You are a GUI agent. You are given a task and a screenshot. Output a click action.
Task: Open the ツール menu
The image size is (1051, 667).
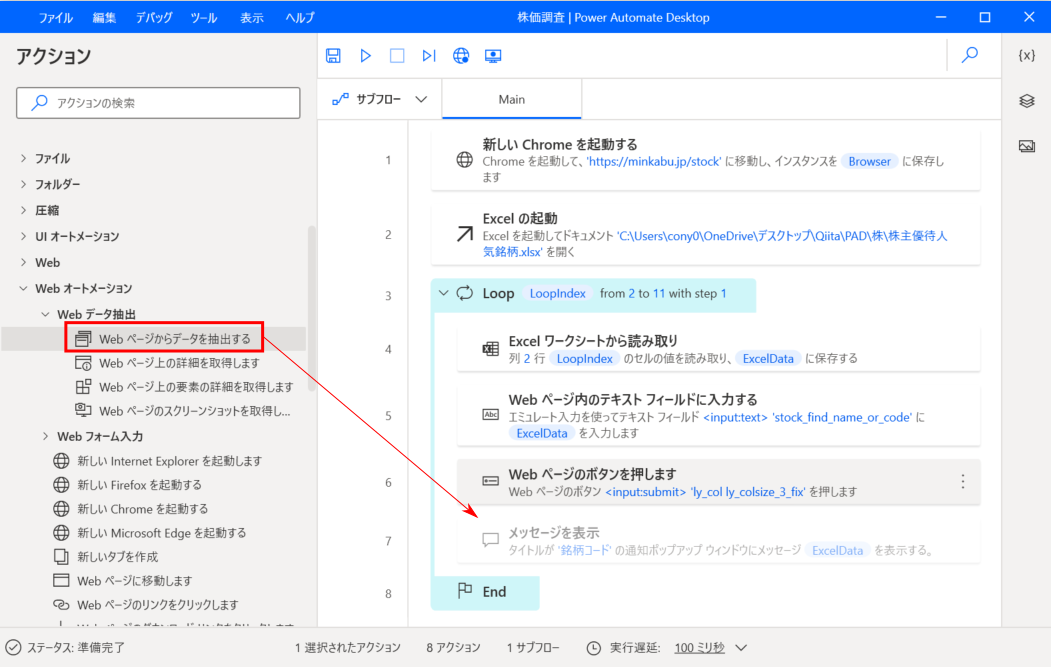203,18
